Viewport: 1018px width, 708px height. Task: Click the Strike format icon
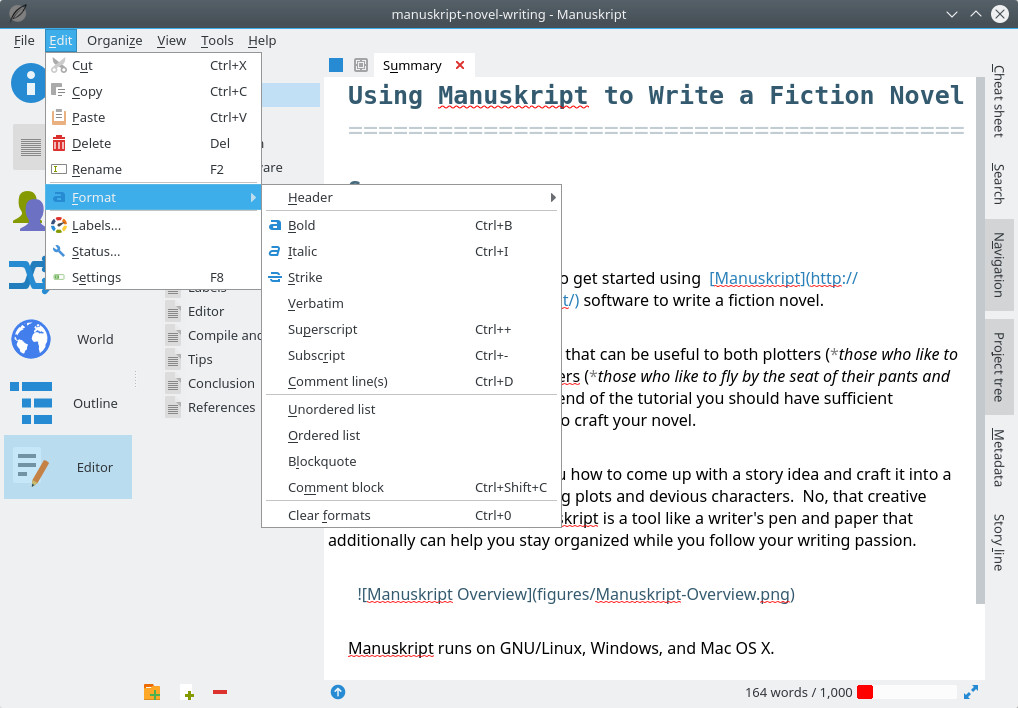point(275,277)
